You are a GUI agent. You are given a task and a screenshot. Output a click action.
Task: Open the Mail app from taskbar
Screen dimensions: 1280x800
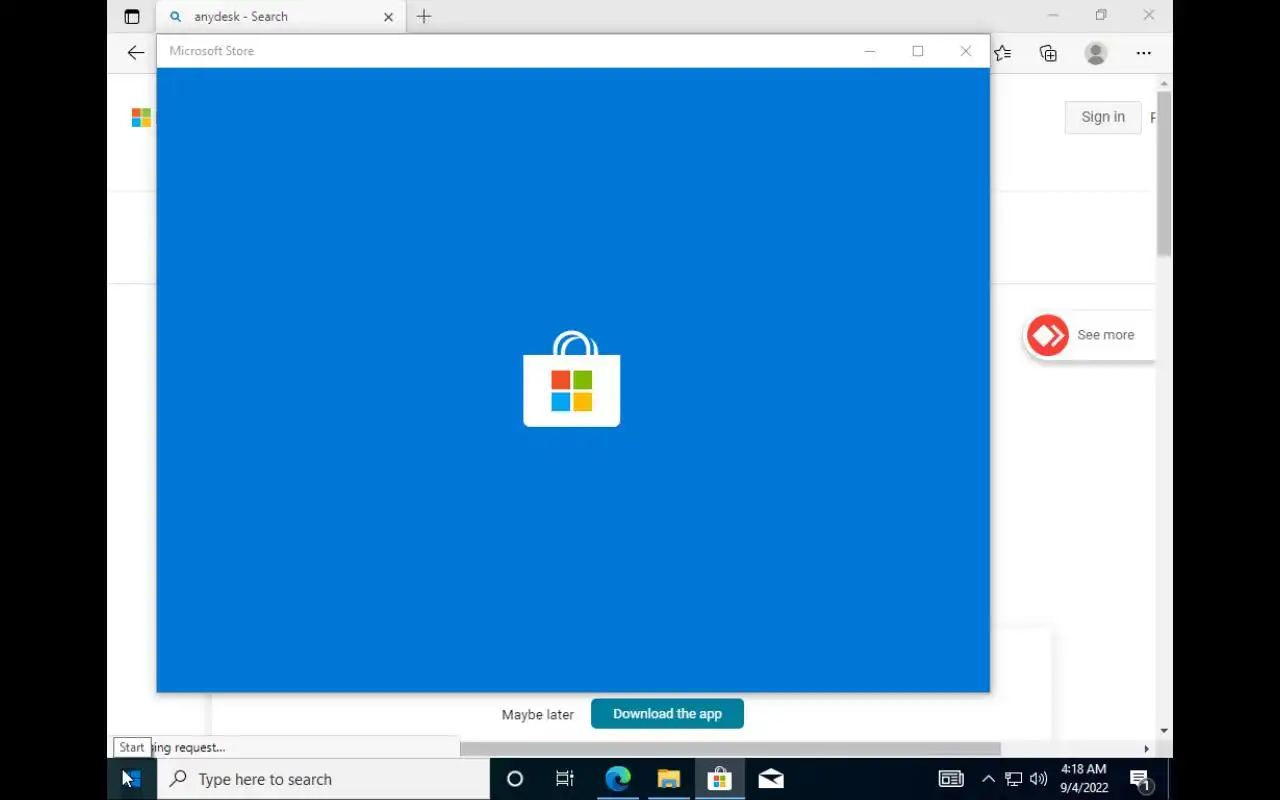[770, 779]
